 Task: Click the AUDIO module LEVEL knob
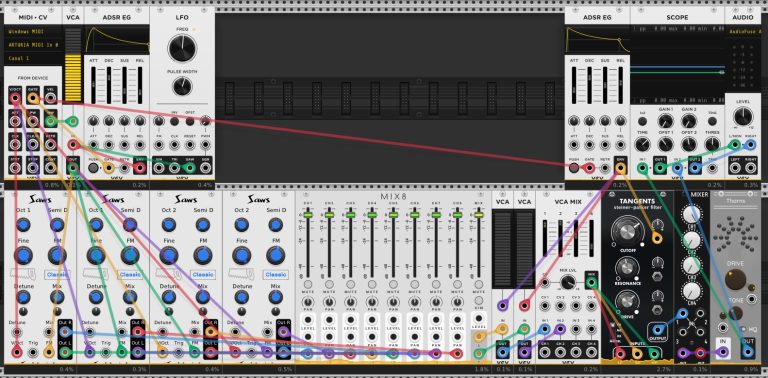tap(743, 117)
